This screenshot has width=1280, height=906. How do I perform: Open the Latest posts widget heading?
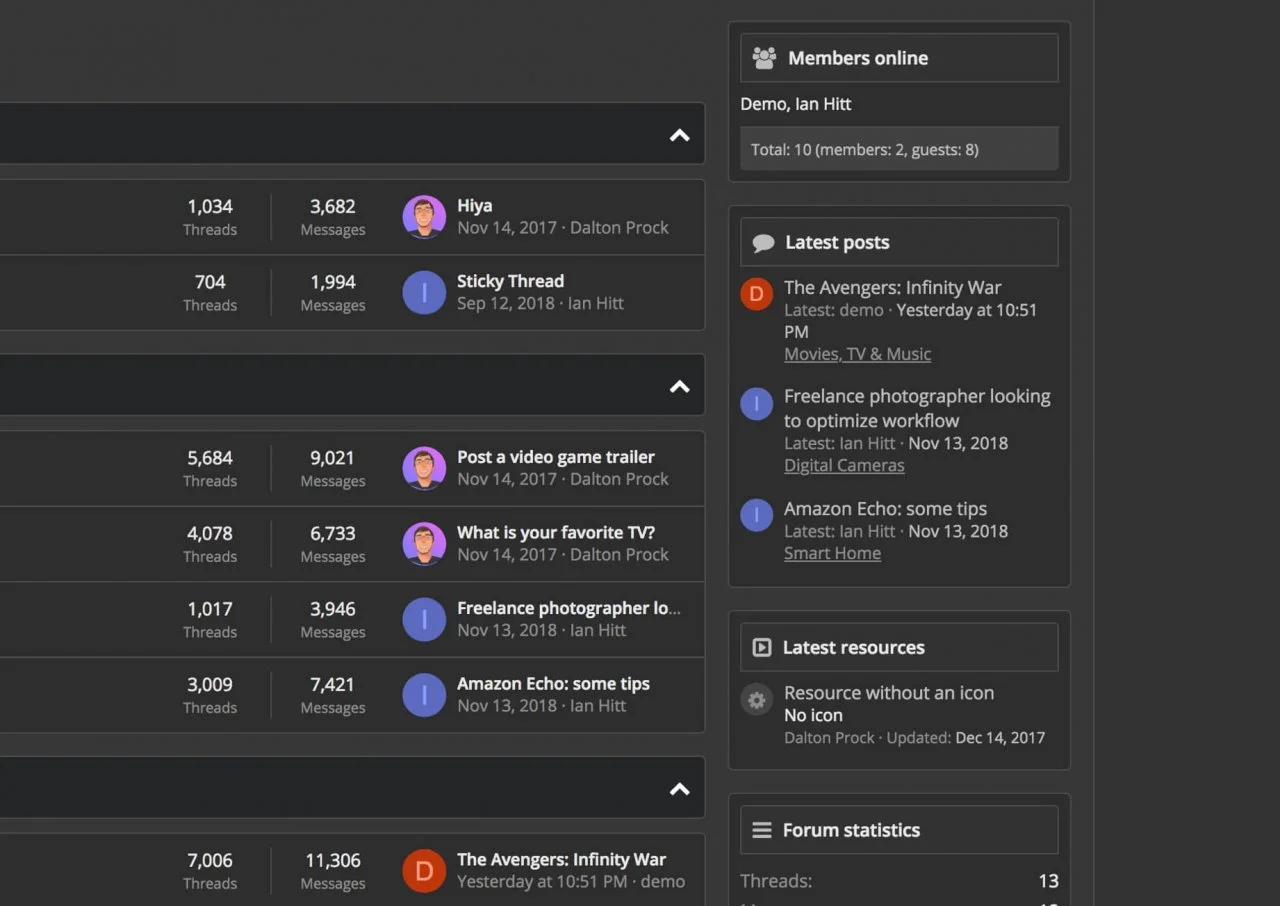tap(837, 242)
